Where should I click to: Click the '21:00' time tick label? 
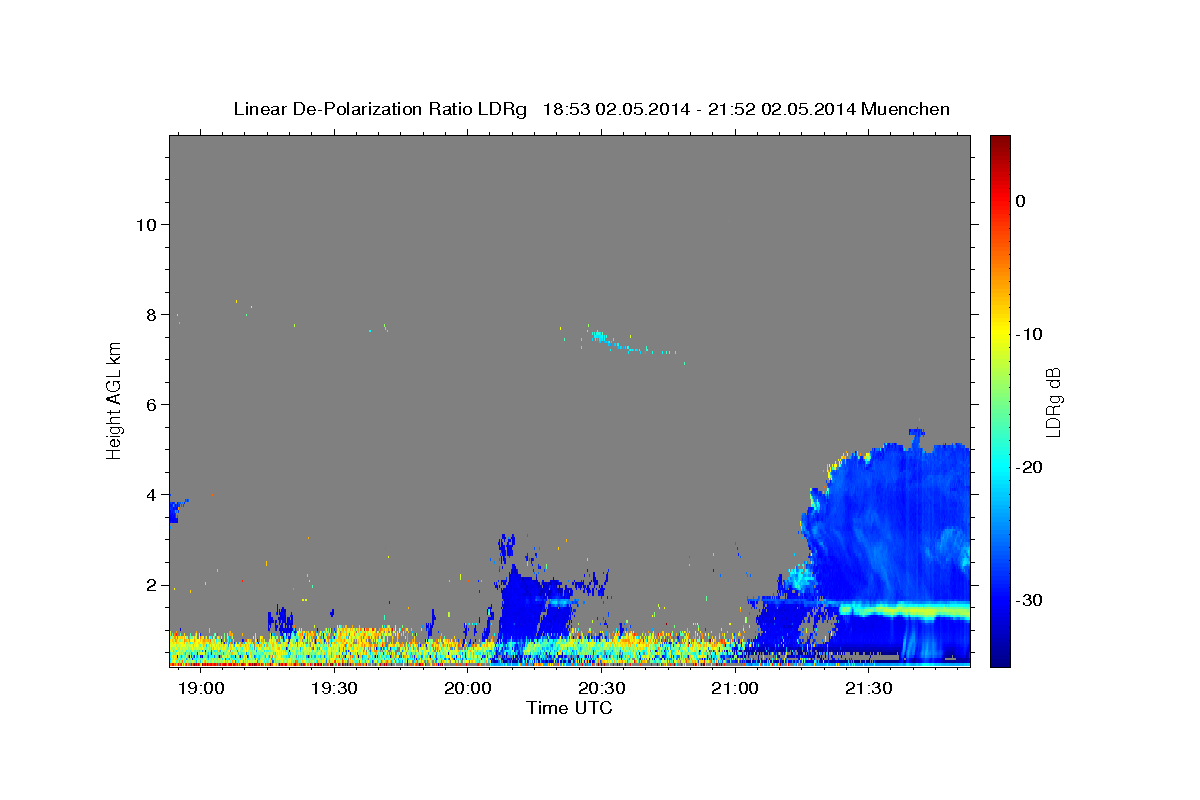(x=735, y=689)
